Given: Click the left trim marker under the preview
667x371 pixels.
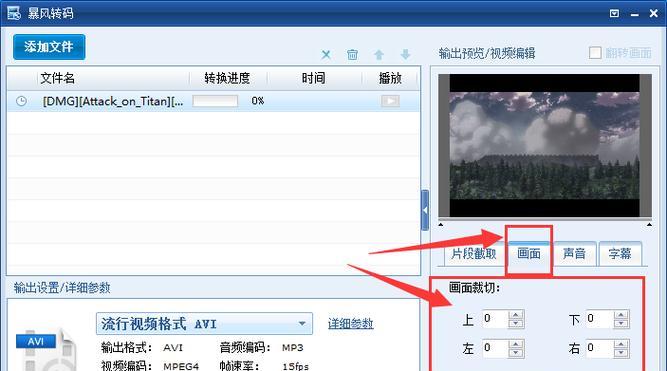Looking at the screenshot, I should [x=441, y=224].
